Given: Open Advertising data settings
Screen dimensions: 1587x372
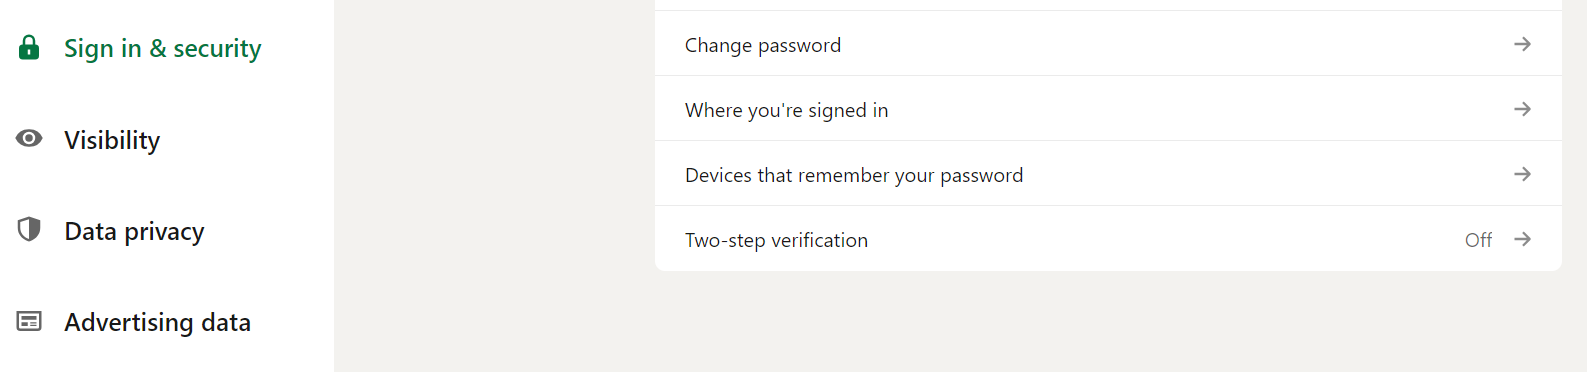Looking at the screenshot, I should [157, 322].
